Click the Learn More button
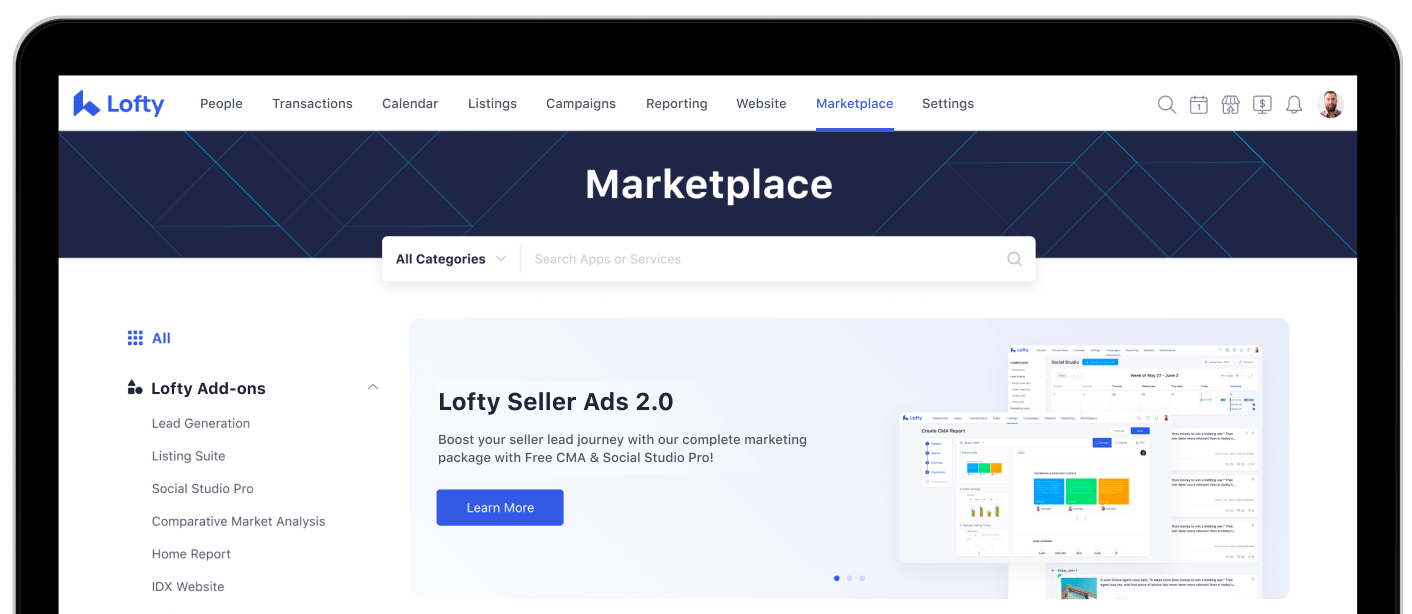Screen dimensions: 1412x614 (500, 507)
